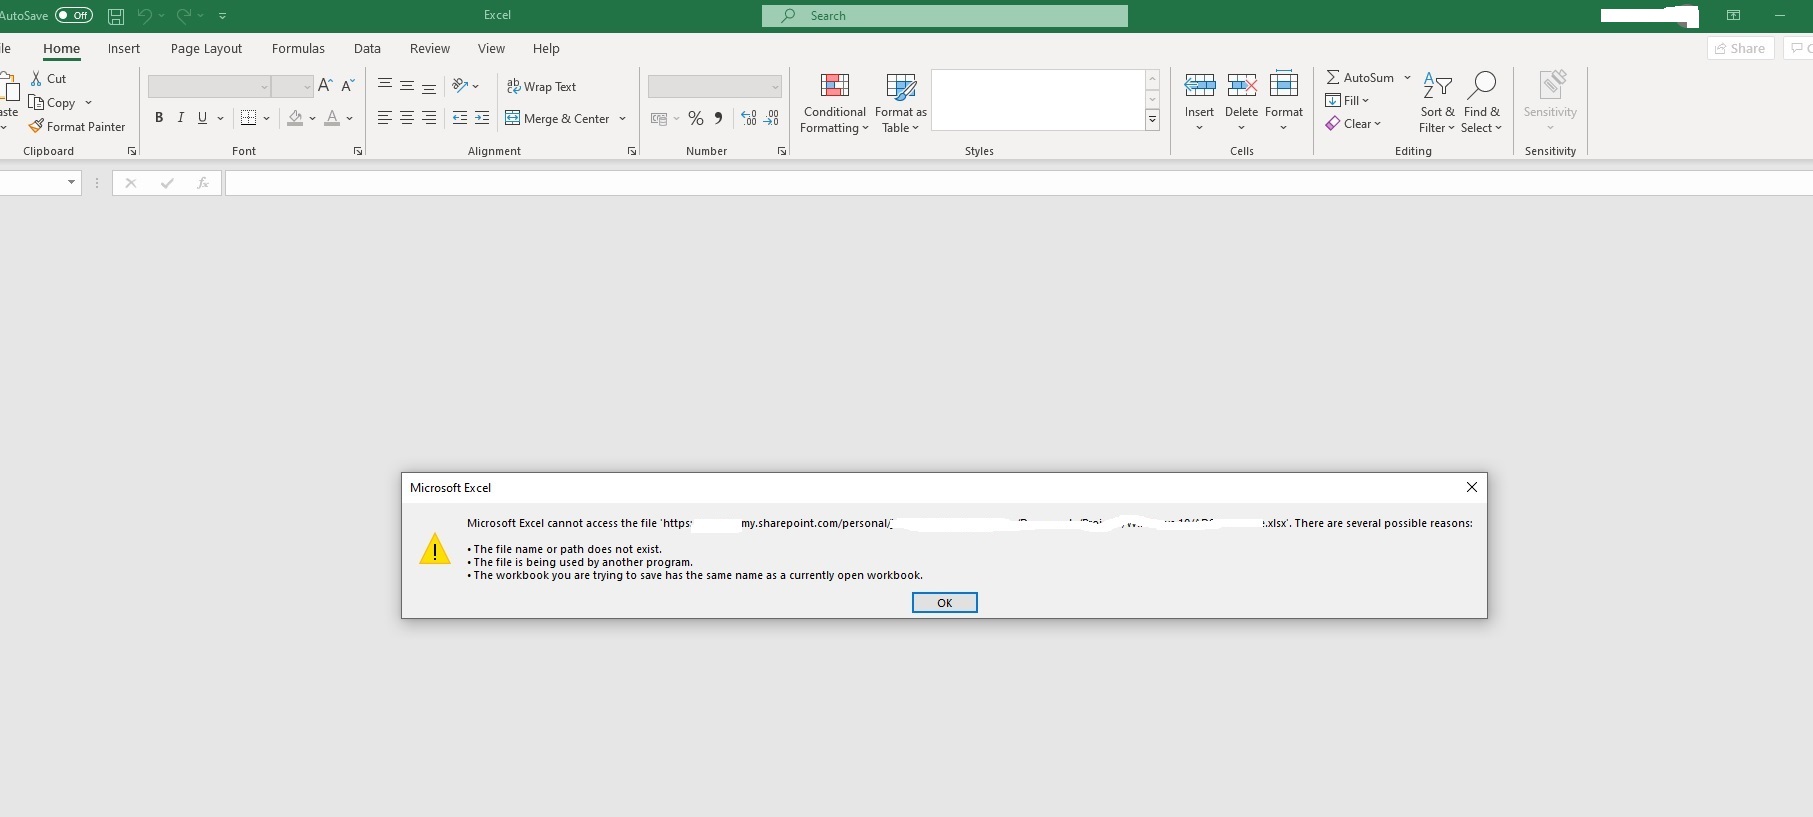Open the Font settings dialog launcher
The image size is (1813, 817).
(x=358, y=151)
